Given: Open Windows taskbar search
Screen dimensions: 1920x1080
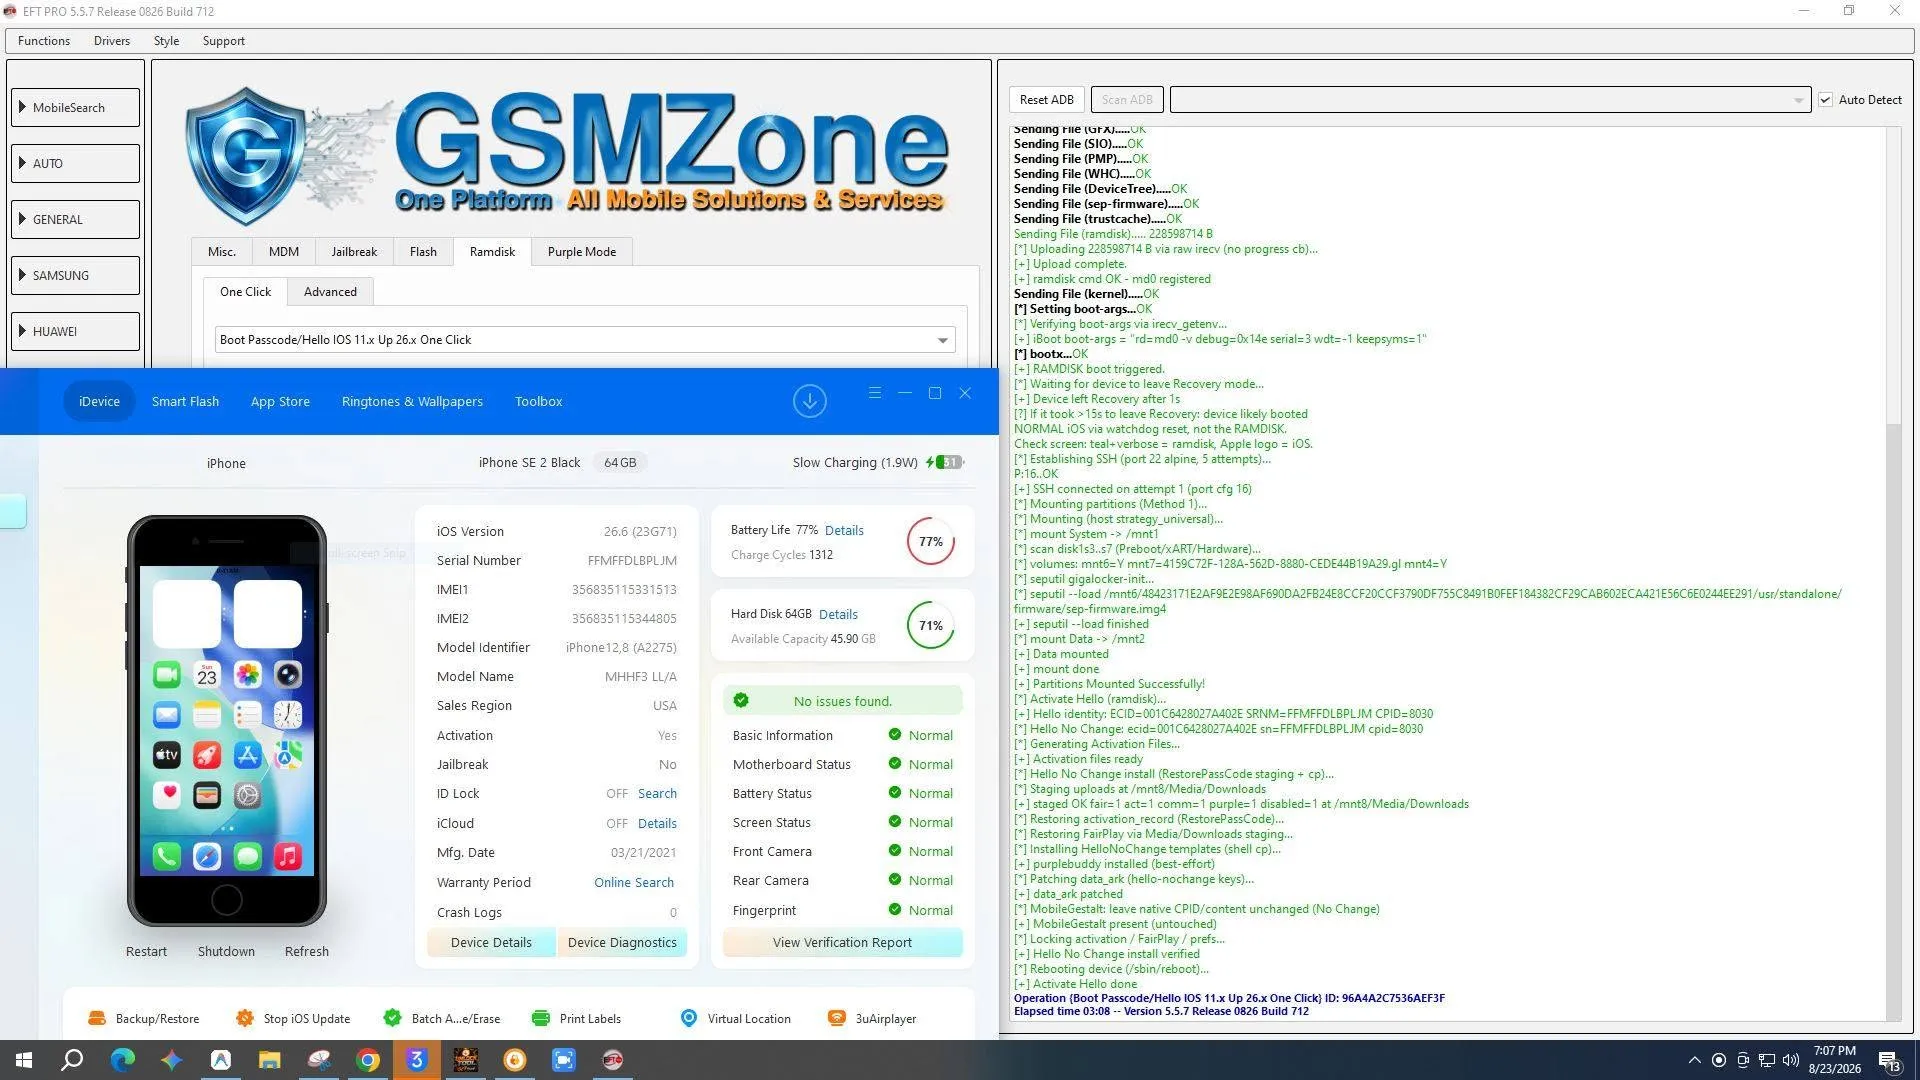Looking at the screenshot, I should (x=72, y=1060).
